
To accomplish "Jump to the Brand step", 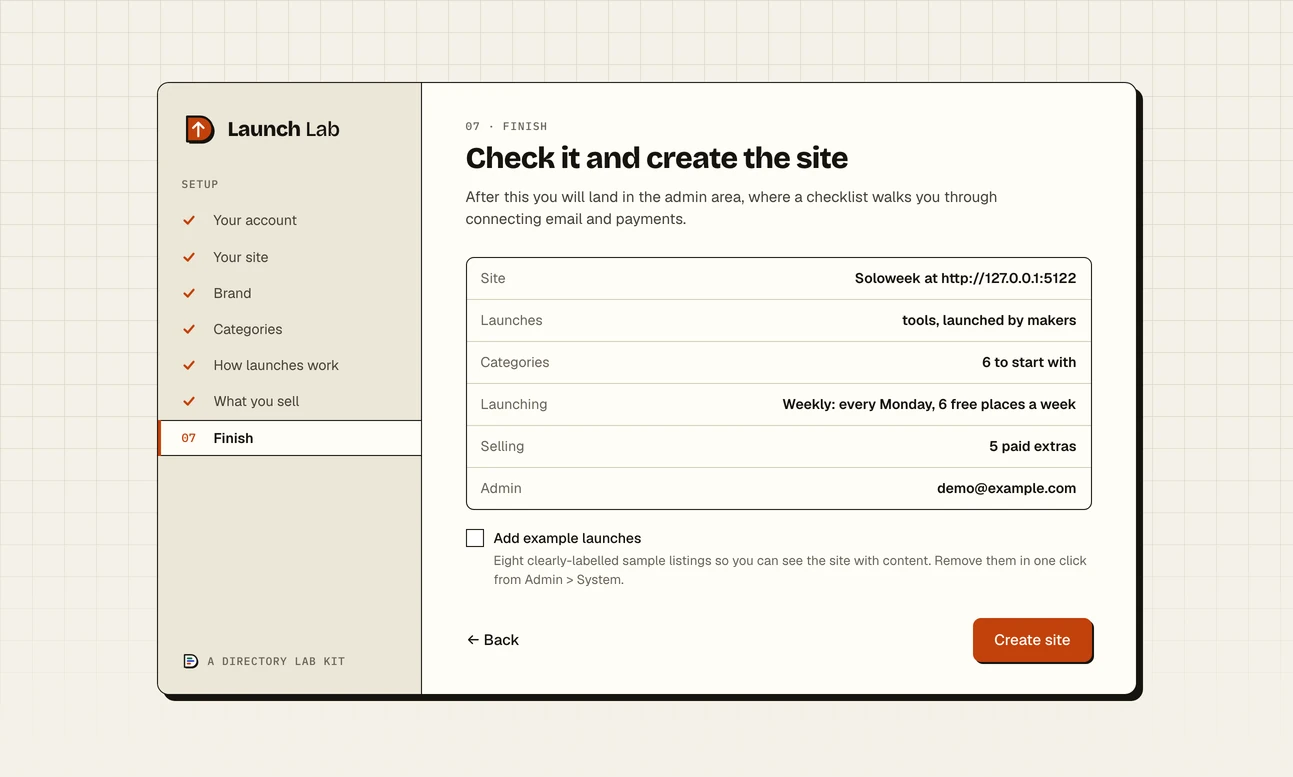I will point(289,293).
